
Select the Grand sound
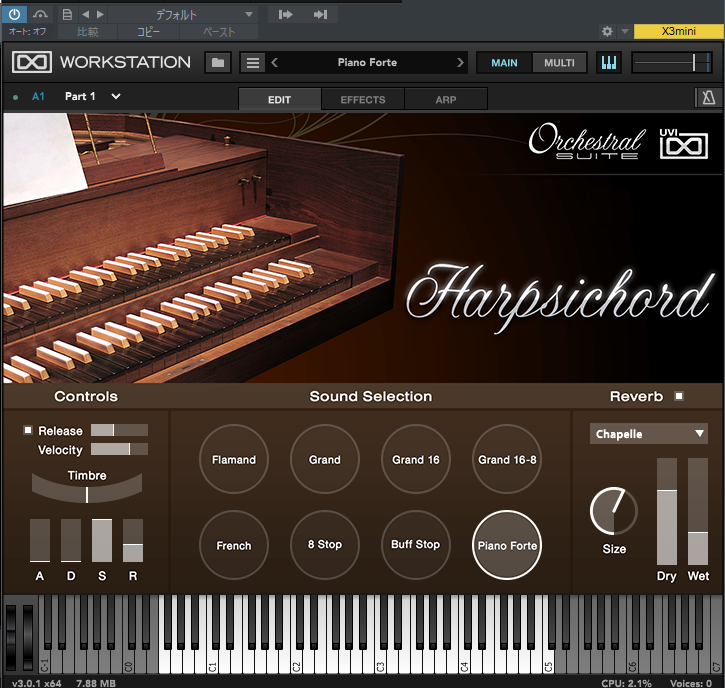(x=325, y=459)
